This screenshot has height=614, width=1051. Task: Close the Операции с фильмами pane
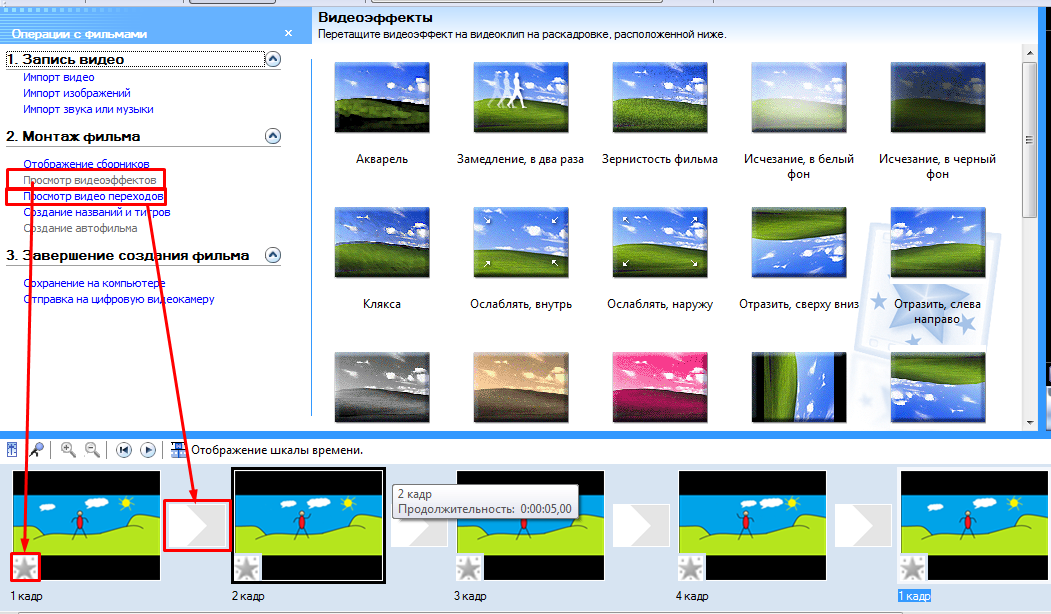click(288, 33)
